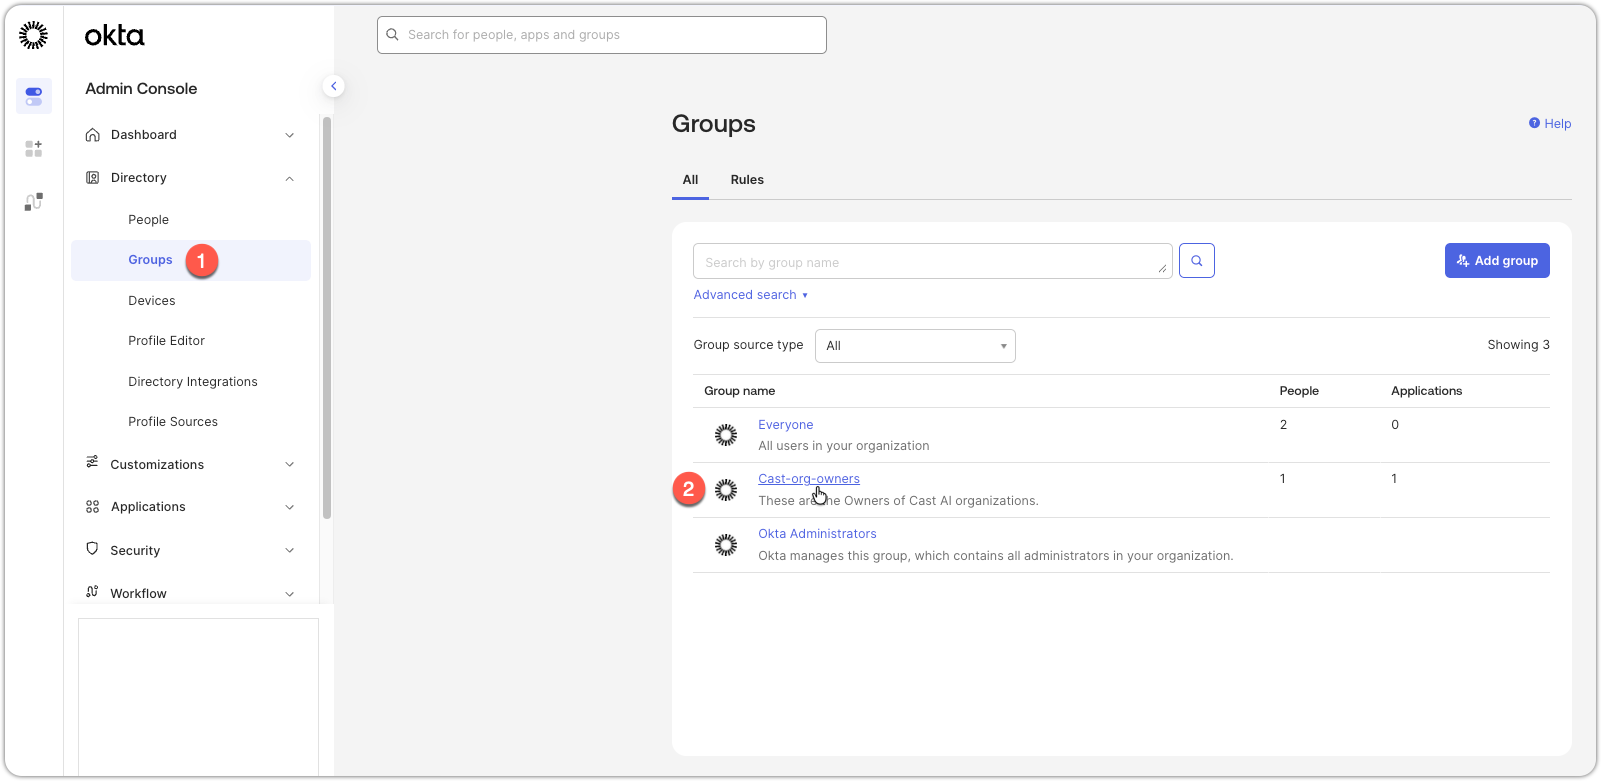Click the Admin Console heading
This screenshot has width=1601, height=781.
coord(141,89)
